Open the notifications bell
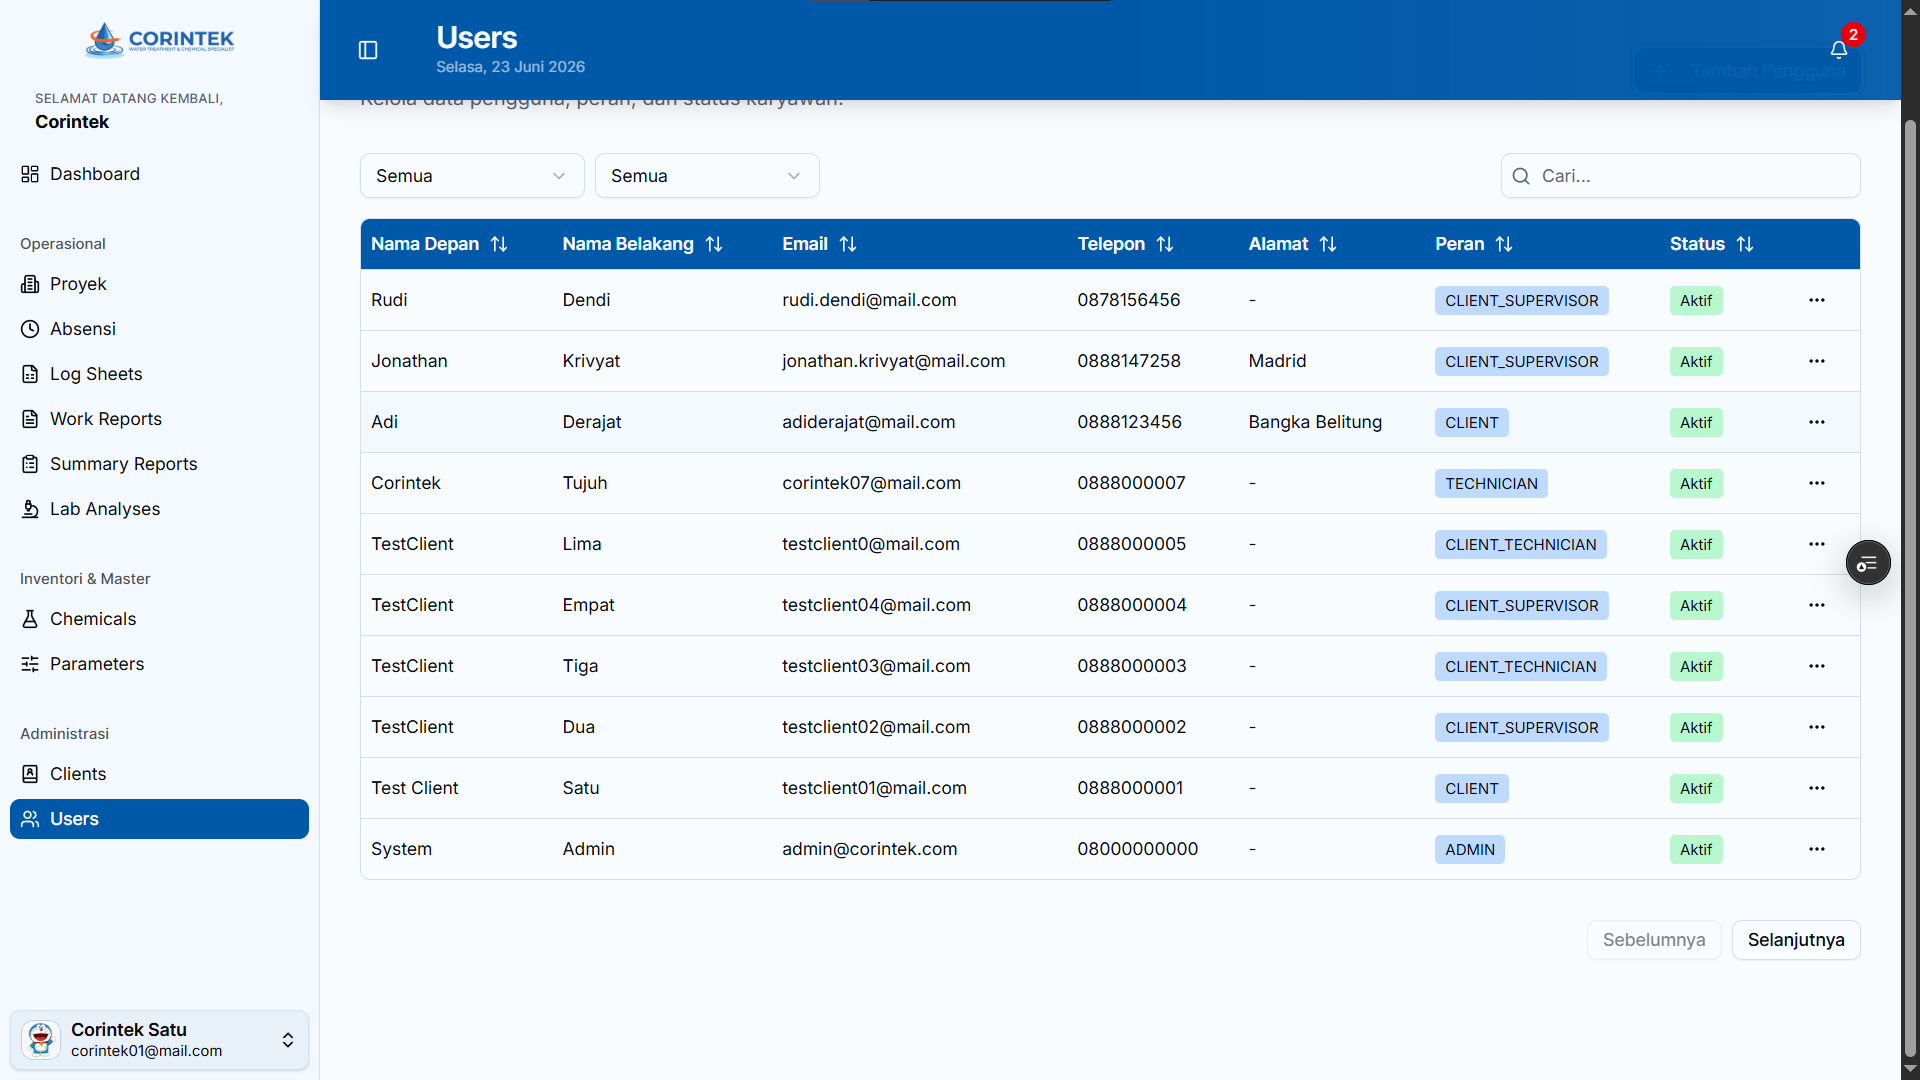Image resolution: width=1920 pixels, height=1080 pixels. tap(1838, 50)
